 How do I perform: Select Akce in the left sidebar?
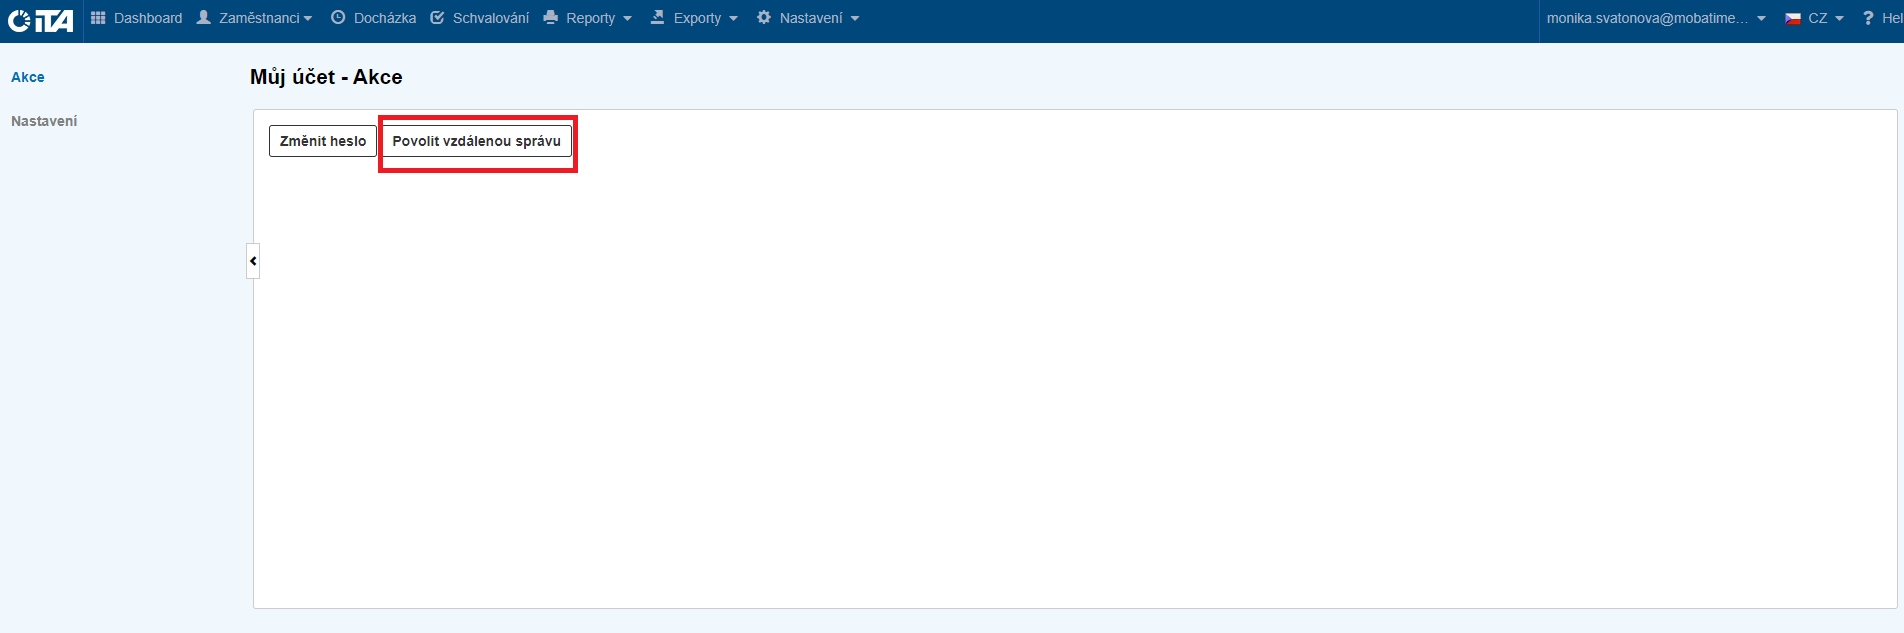28,77
